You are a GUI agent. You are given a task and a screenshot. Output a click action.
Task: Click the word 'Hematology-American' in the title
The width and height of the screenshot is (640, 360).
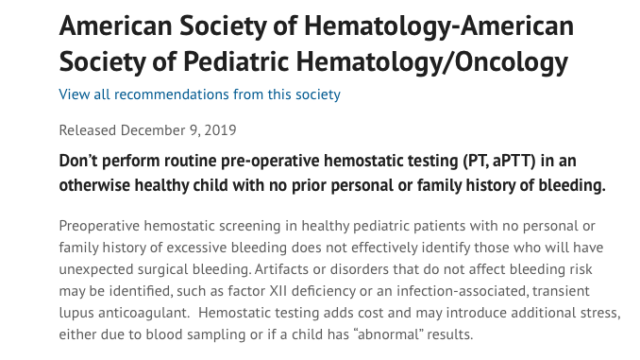pos(439,26)
